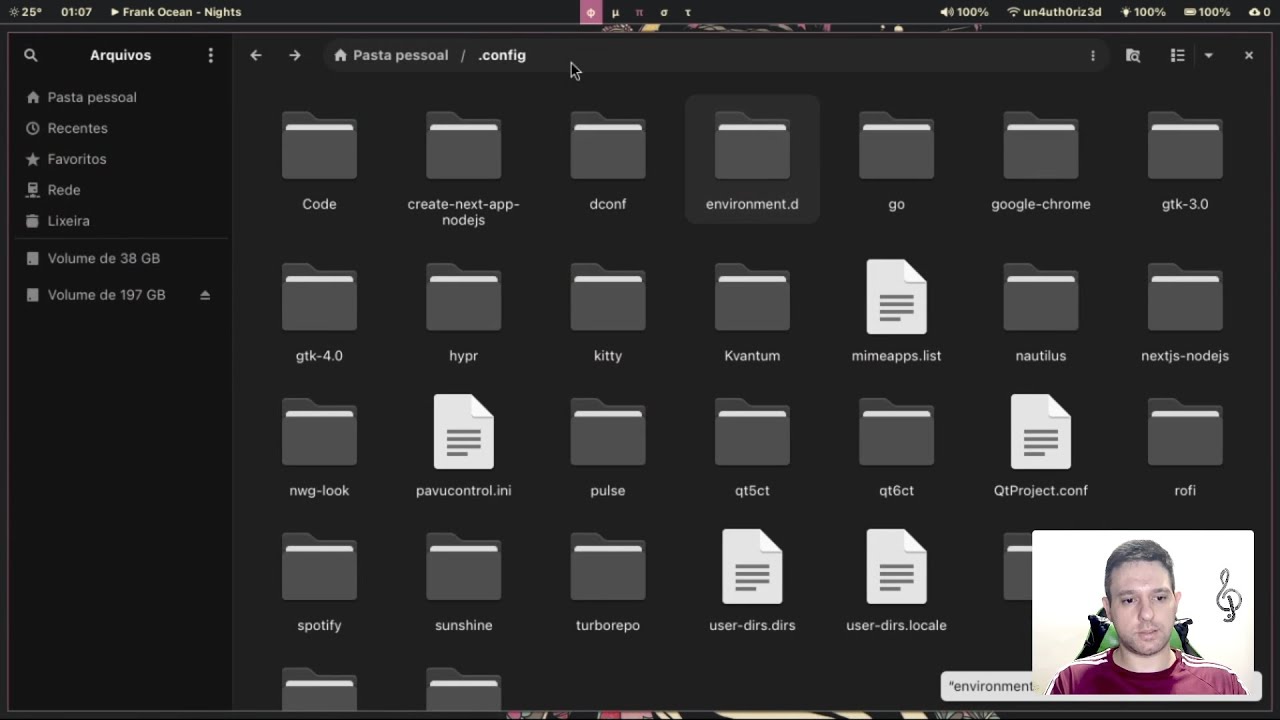Click the volume 100% indicator
Image resolution: width=1280 pixels, height=720 pixels.
point(964,12)
